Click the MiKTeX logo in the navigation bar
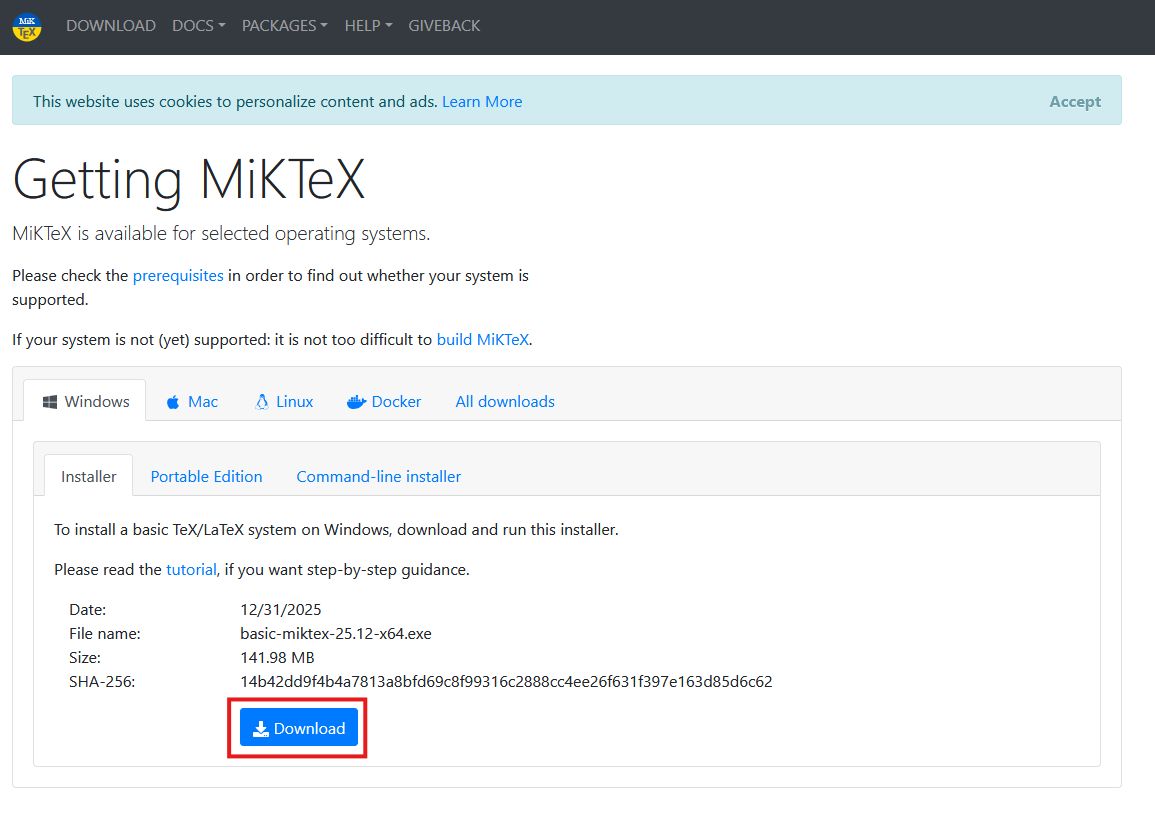Viewport: 1155px width, 822px height. [25, 26]
